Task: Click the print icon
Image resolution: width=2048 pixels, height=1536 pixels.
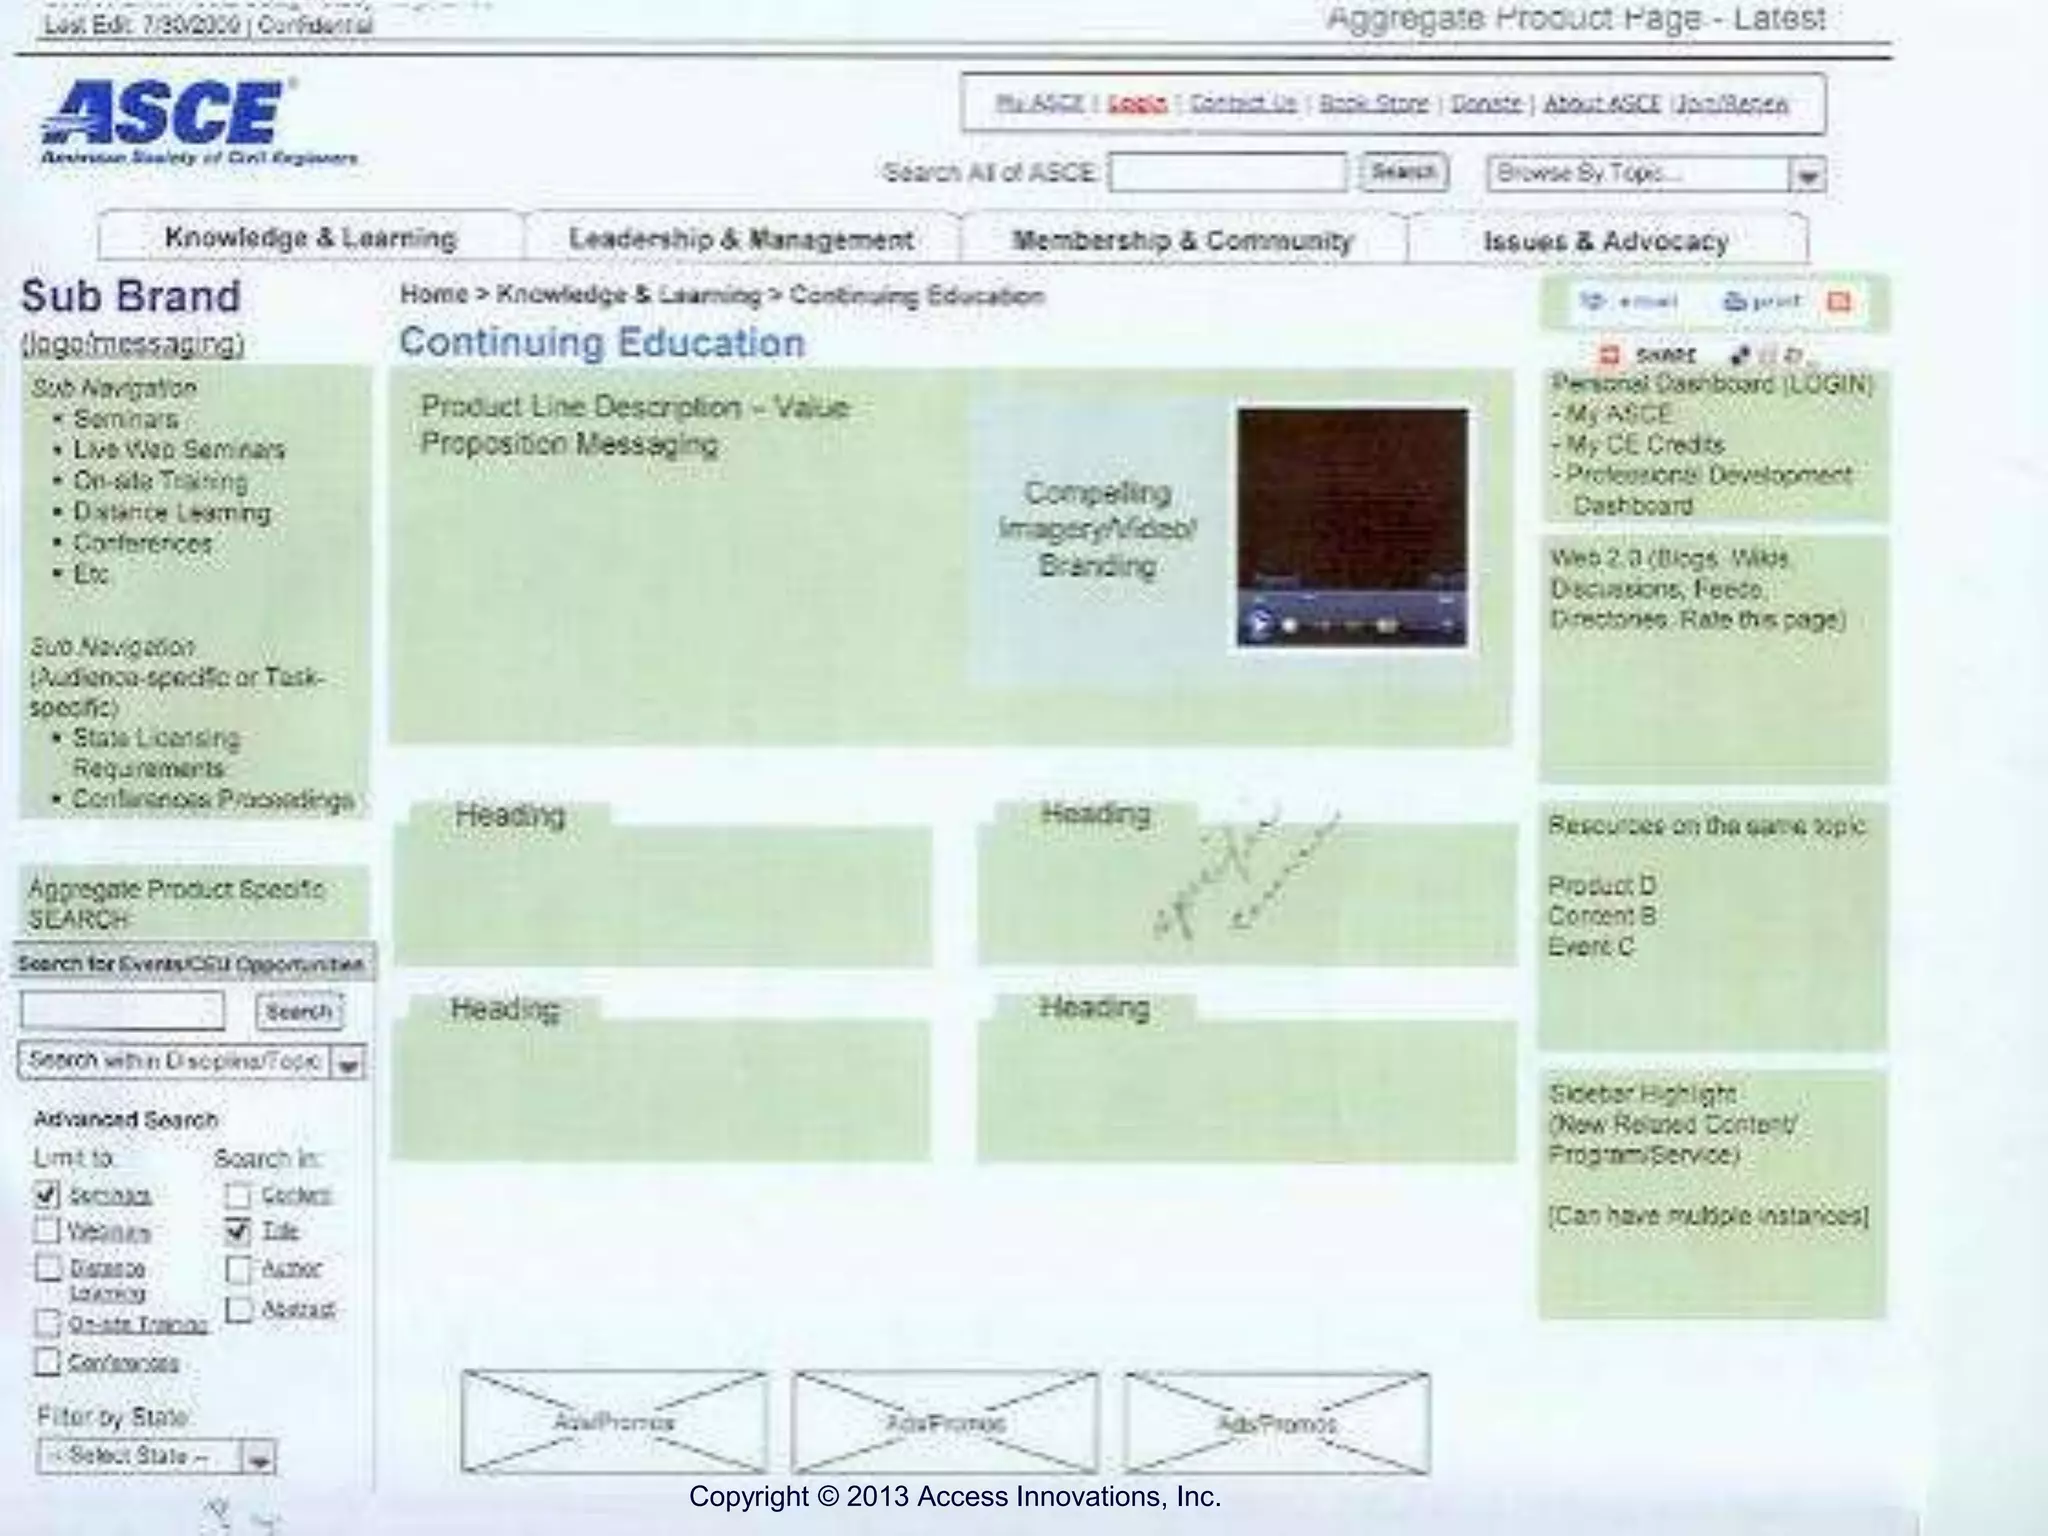Action: click(x=1735, y=302)
